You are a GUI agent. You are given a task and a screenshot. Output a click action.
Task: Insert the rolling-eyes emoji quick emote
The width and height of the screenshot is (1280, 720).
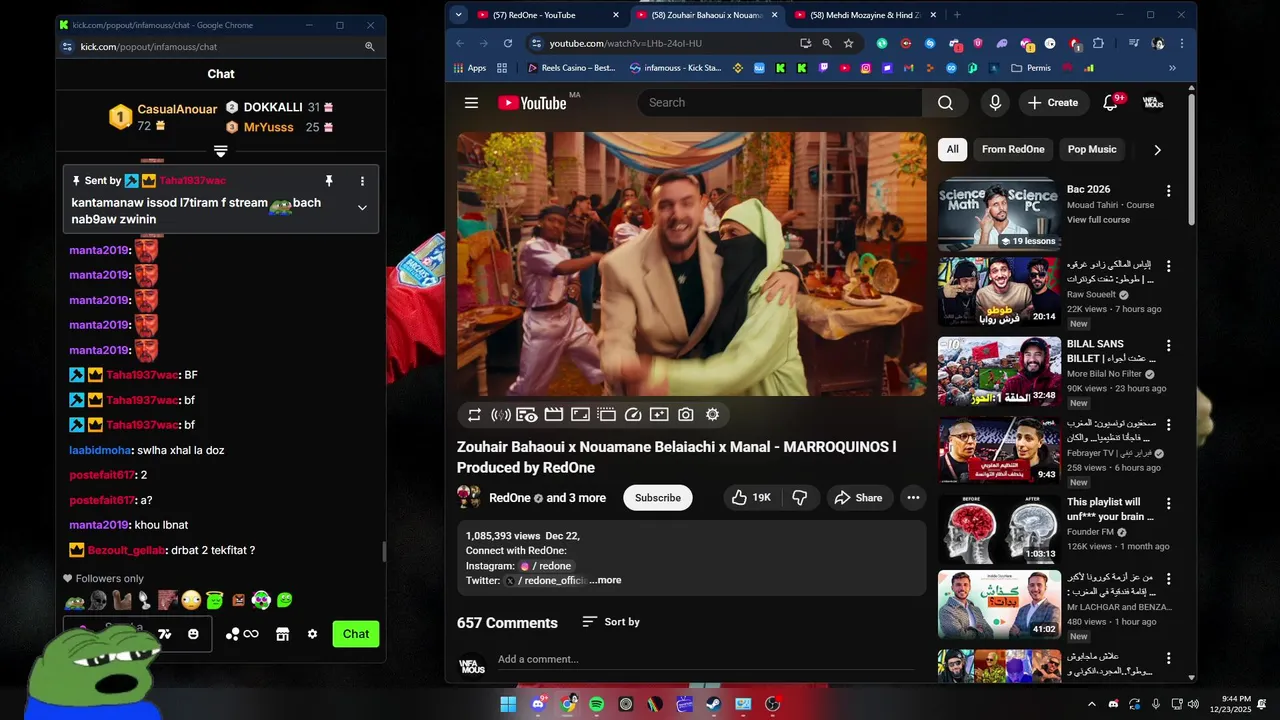191,600
